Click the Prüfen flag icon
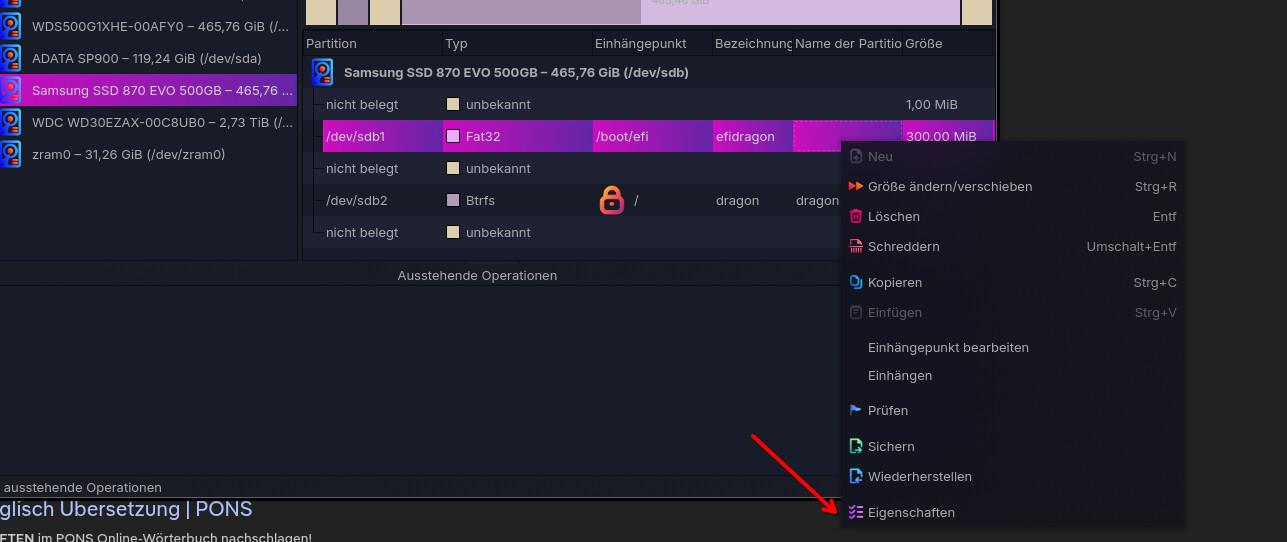1287x542 pixels. [855, 410]
